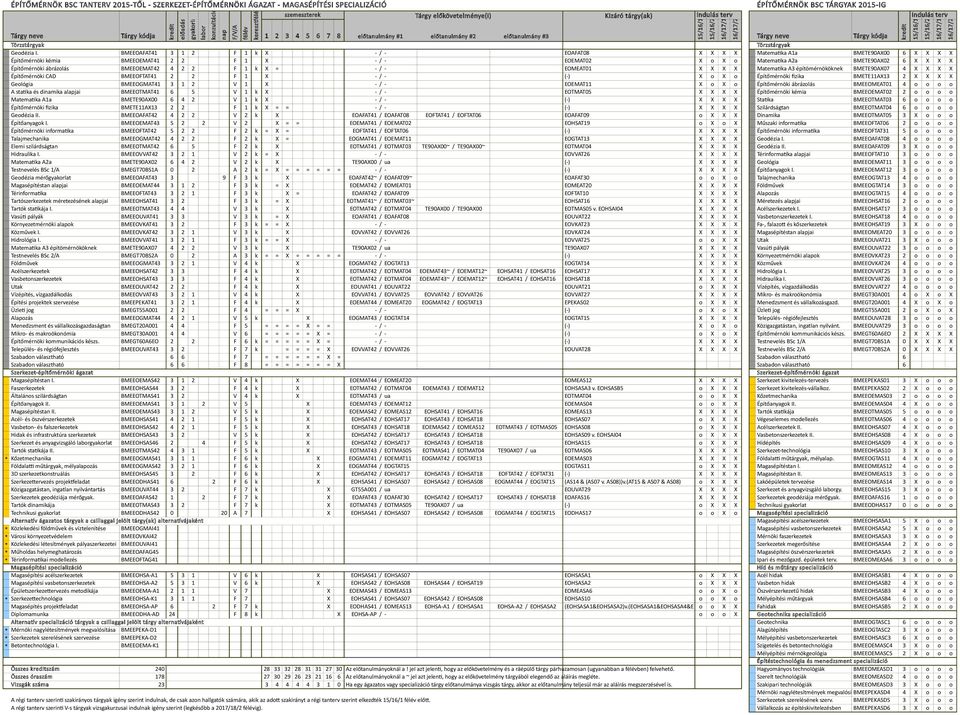Click code BMEEOFTAT10 for Térinformatika alapjai
Screen dimensions: 960x715
tap(871, 155)
